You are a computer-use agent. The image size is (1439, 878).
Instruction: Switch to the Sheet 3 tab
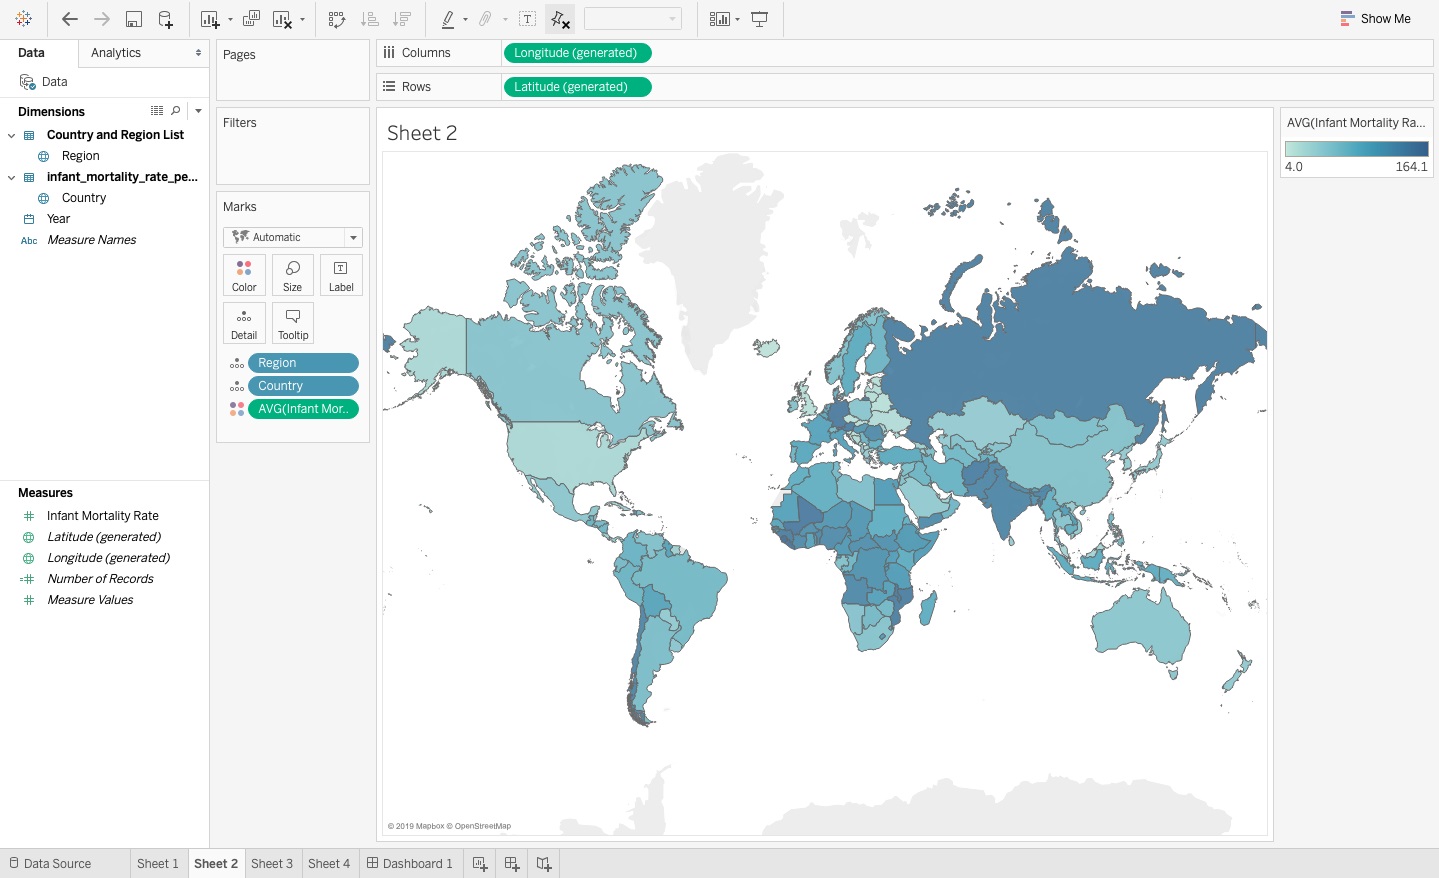272,864
